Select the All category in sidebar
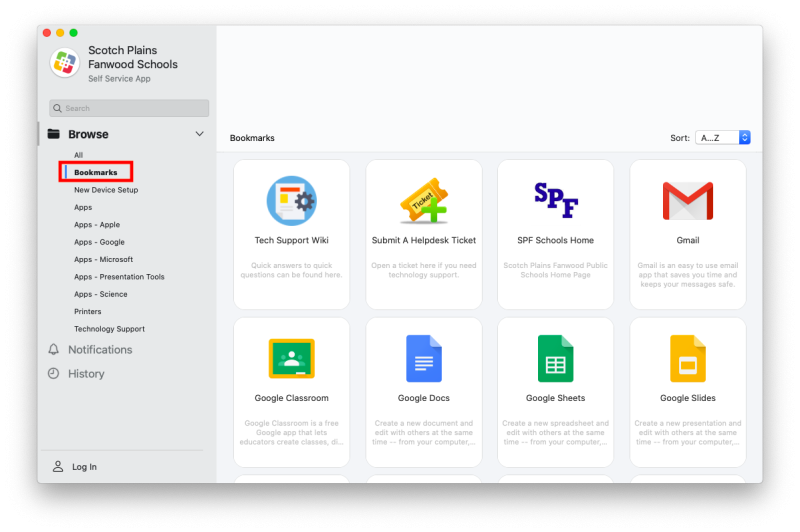800x532 pixels. [78, 155]
